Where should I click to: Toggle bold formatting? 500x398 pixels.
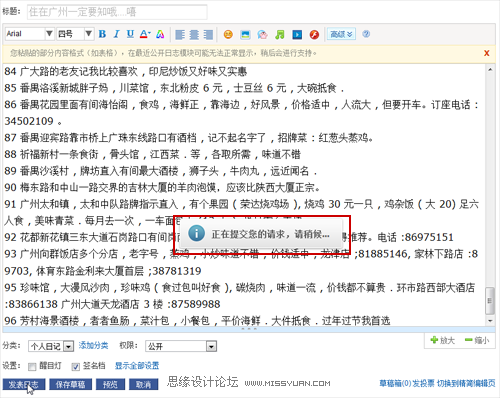102,34
